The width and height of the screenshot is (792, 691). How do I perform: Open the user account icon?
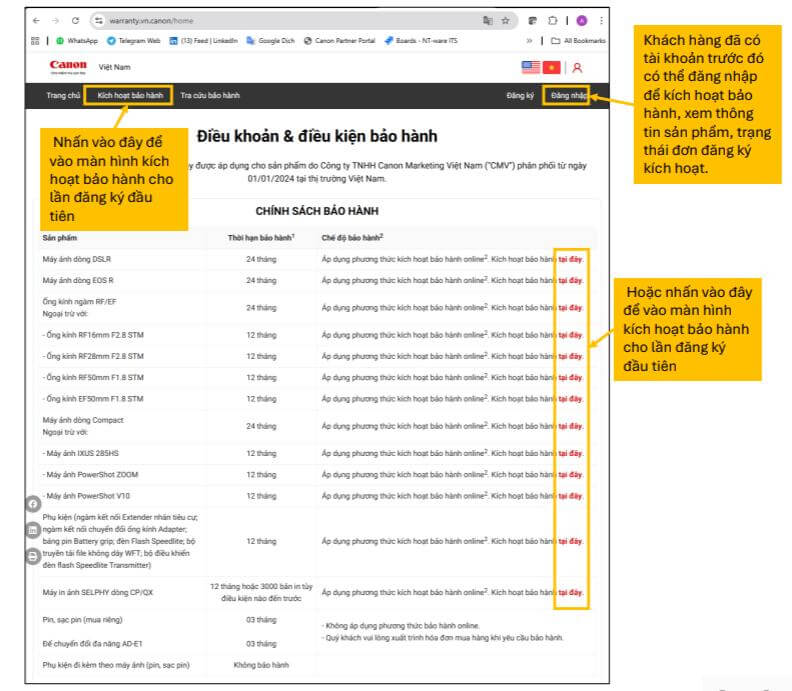(577, 68)
